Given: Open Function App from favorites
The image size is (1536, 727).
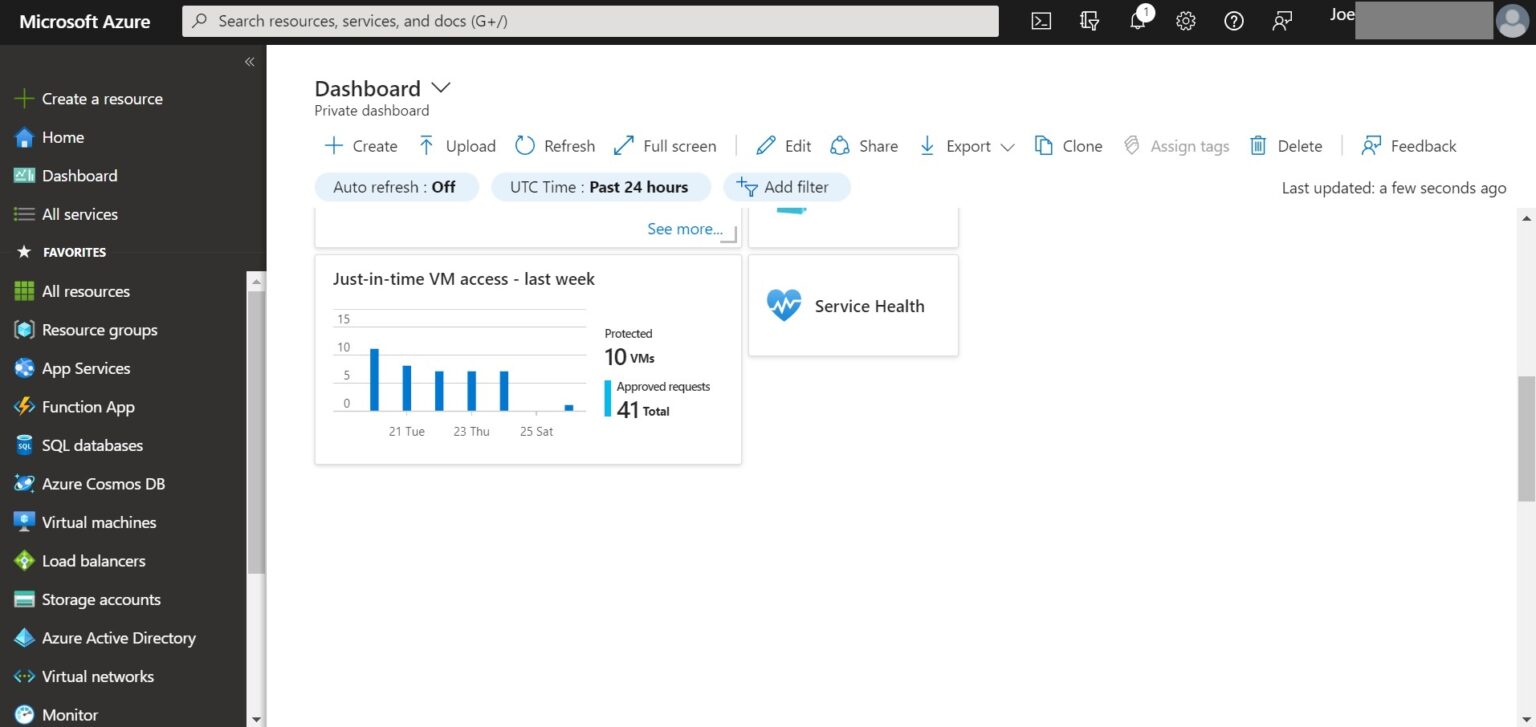Looking at the screenshot, I should pyautogui.click(x=88, y=406).
